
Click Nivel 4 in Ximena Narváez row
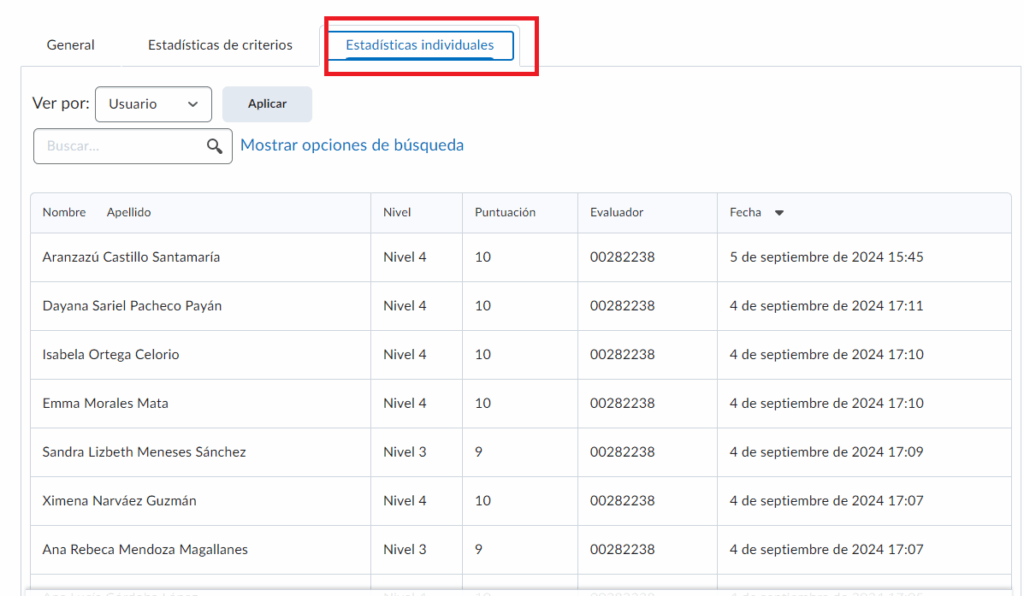pos(405,501)
